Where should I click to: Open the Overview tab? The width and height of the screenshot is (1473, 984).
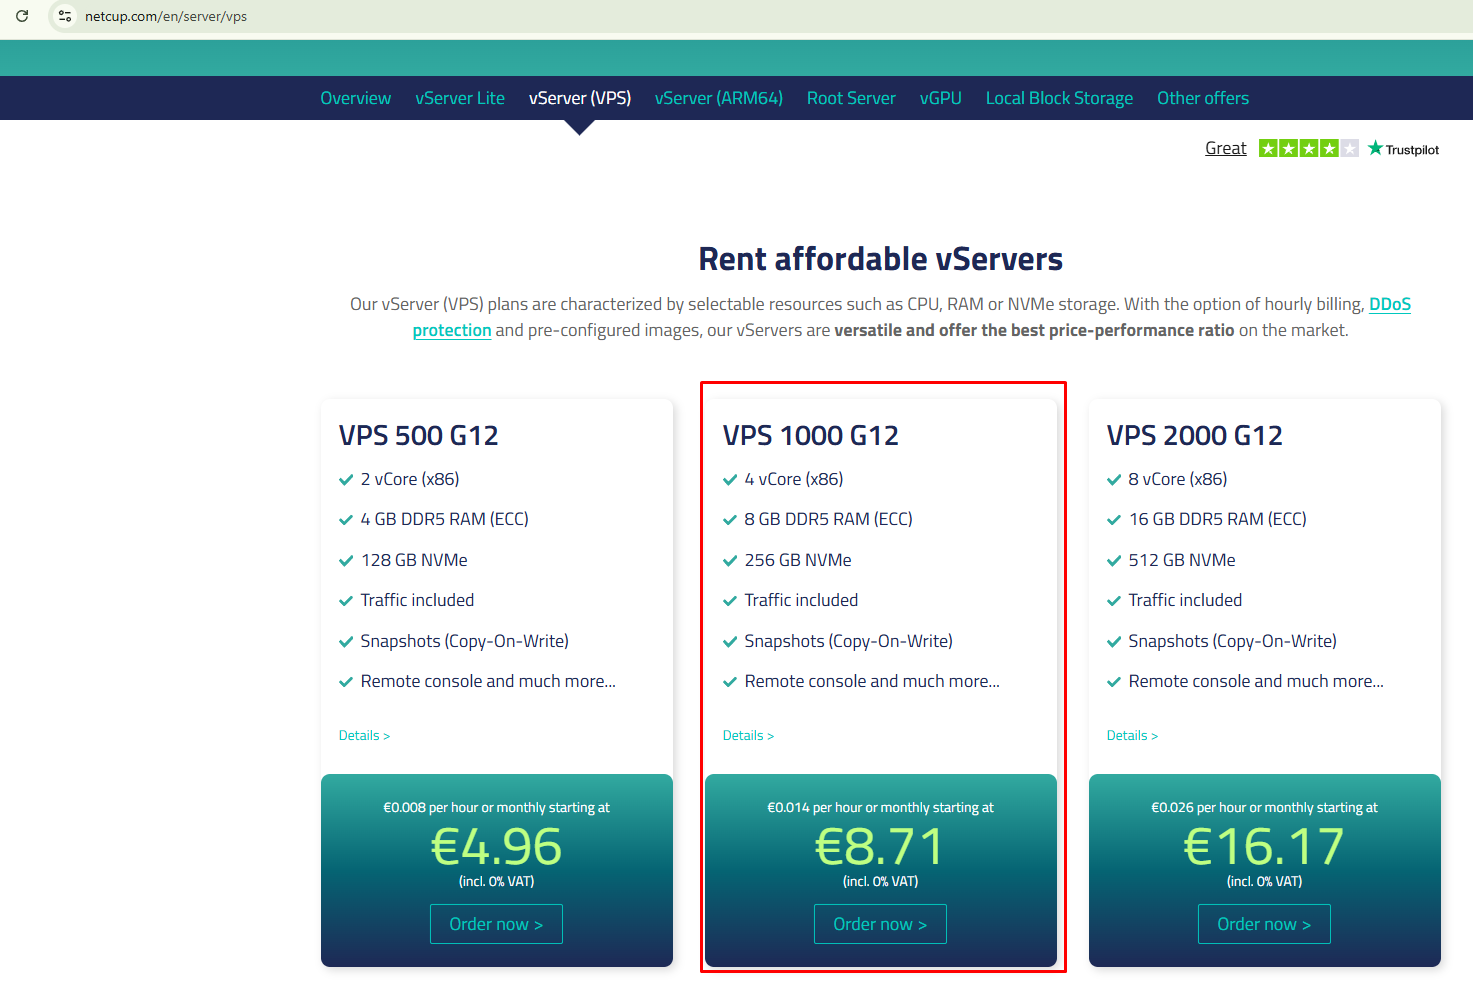[x=355, y=98]
